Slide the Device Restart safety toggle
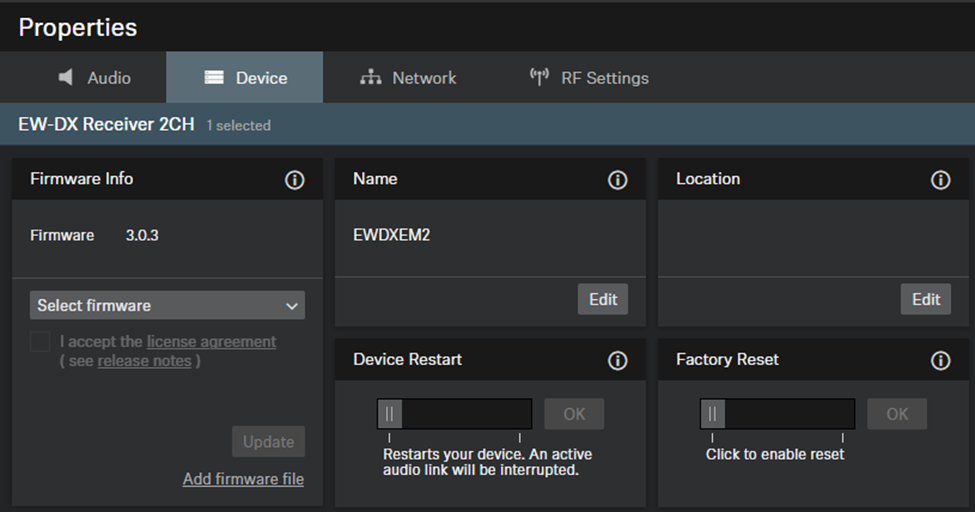The image size is (975, 512). [390, 414]
